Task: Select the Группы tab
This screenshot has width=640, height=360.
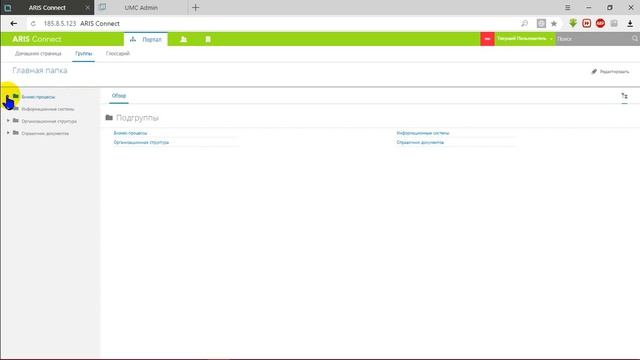Action: point(83,53)
